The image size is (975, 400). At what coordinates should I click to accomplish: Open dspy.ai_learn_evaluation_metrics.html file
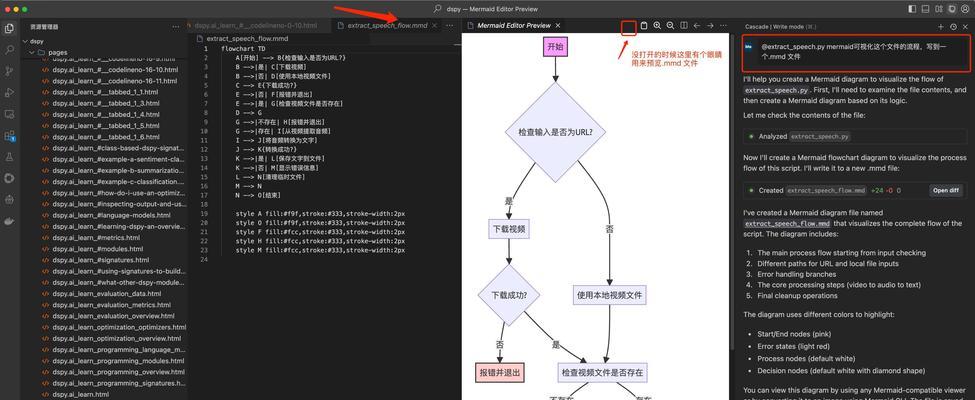[111, 305]
